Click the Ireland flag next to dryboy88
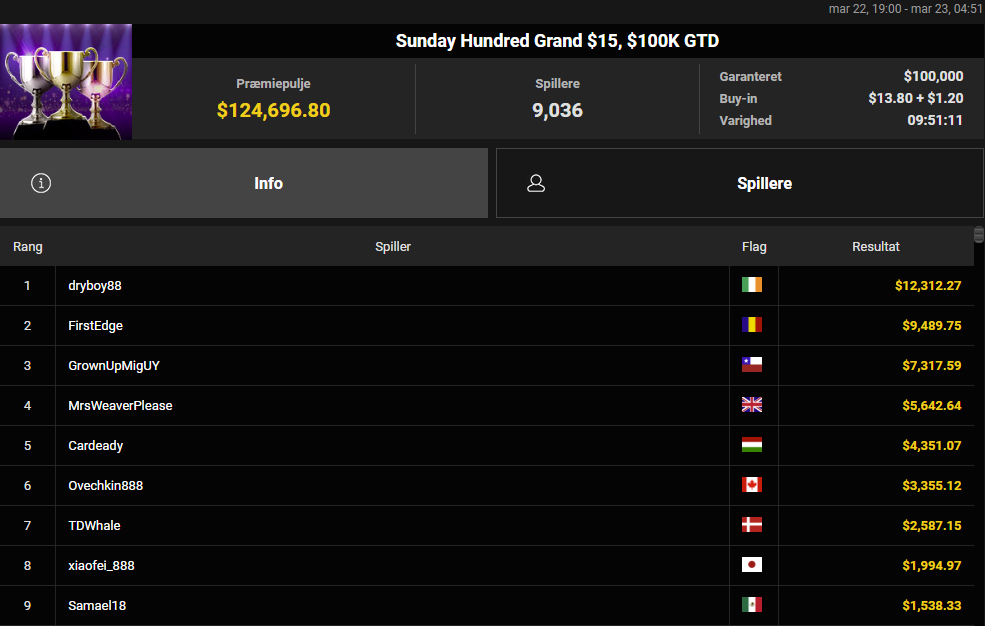This screenshot has width=985, height=626. [752, 285]
